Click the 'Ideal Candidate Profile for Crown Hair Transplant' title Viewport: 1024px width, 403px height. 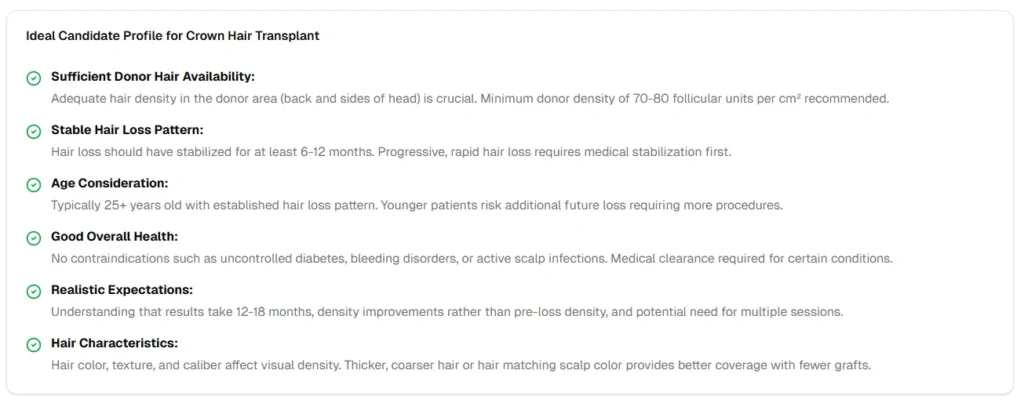pyautogui.click(x=172, y=36)
